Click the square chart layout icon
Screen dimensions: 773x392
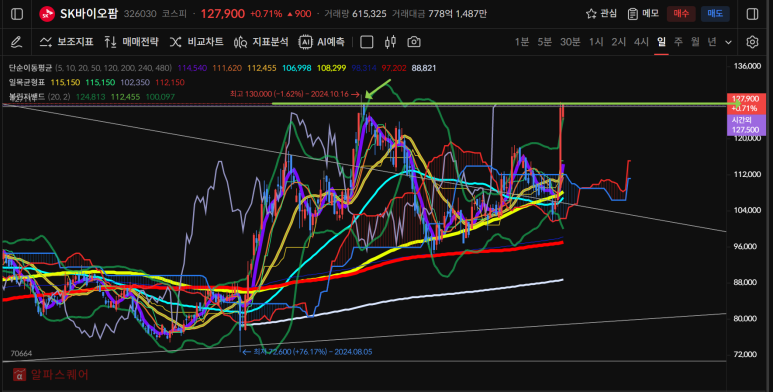pyautogui.click(x=367, y=42)
